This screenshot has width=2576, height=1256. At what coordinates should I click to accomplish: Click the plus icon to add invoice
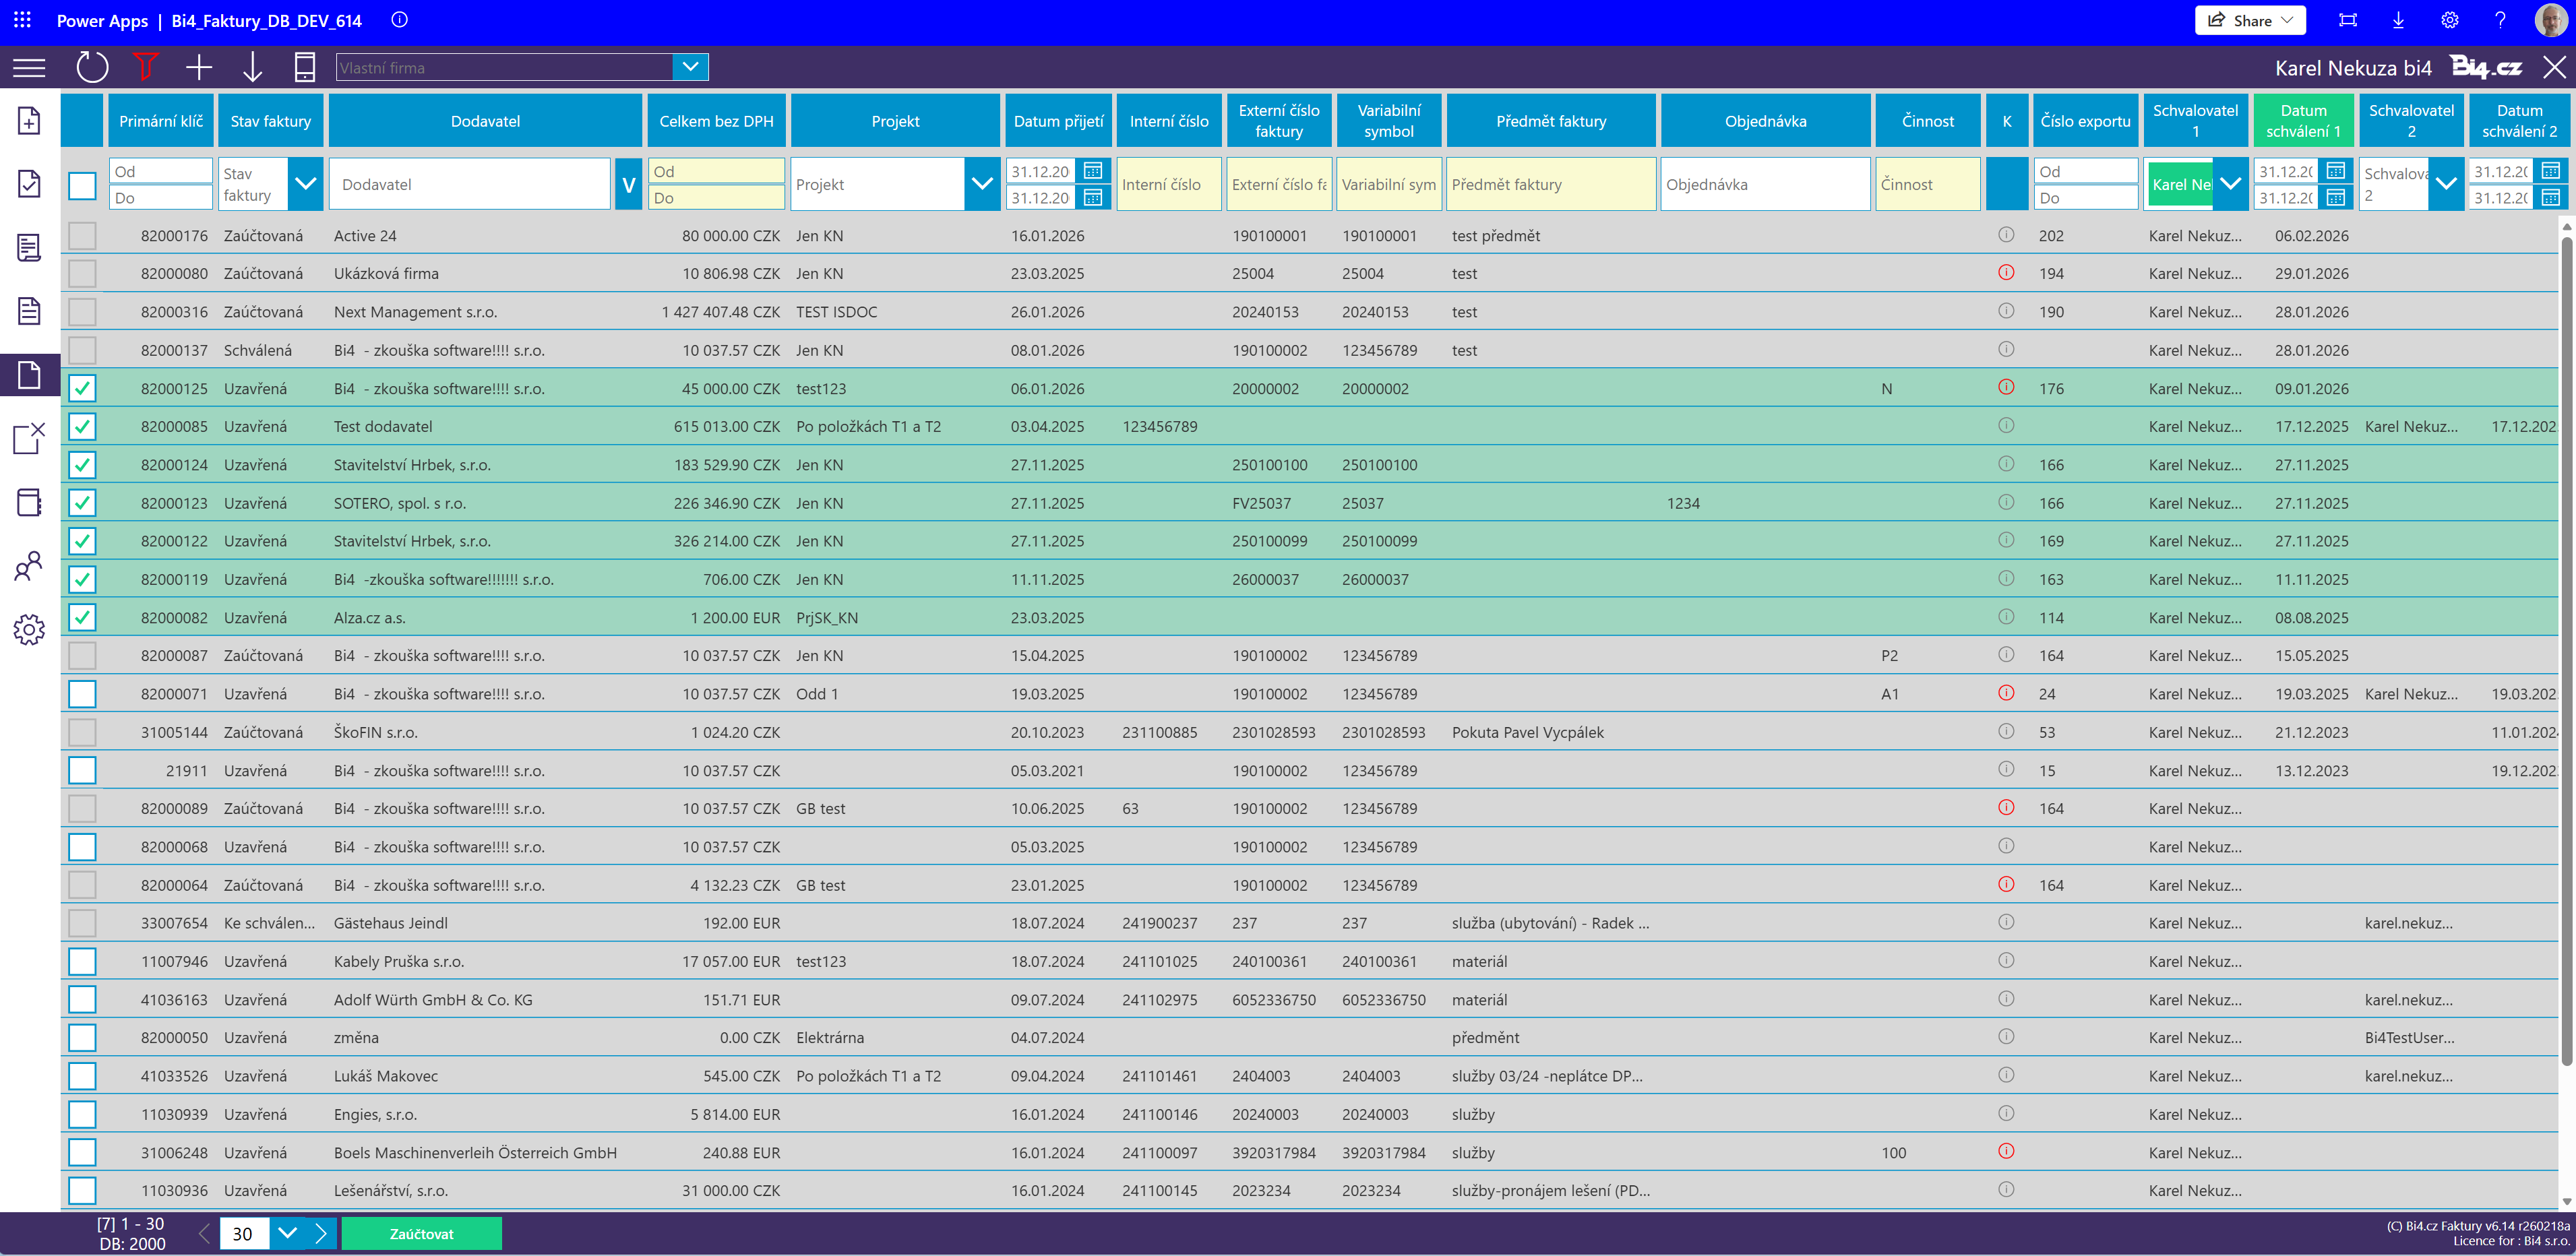199,67
